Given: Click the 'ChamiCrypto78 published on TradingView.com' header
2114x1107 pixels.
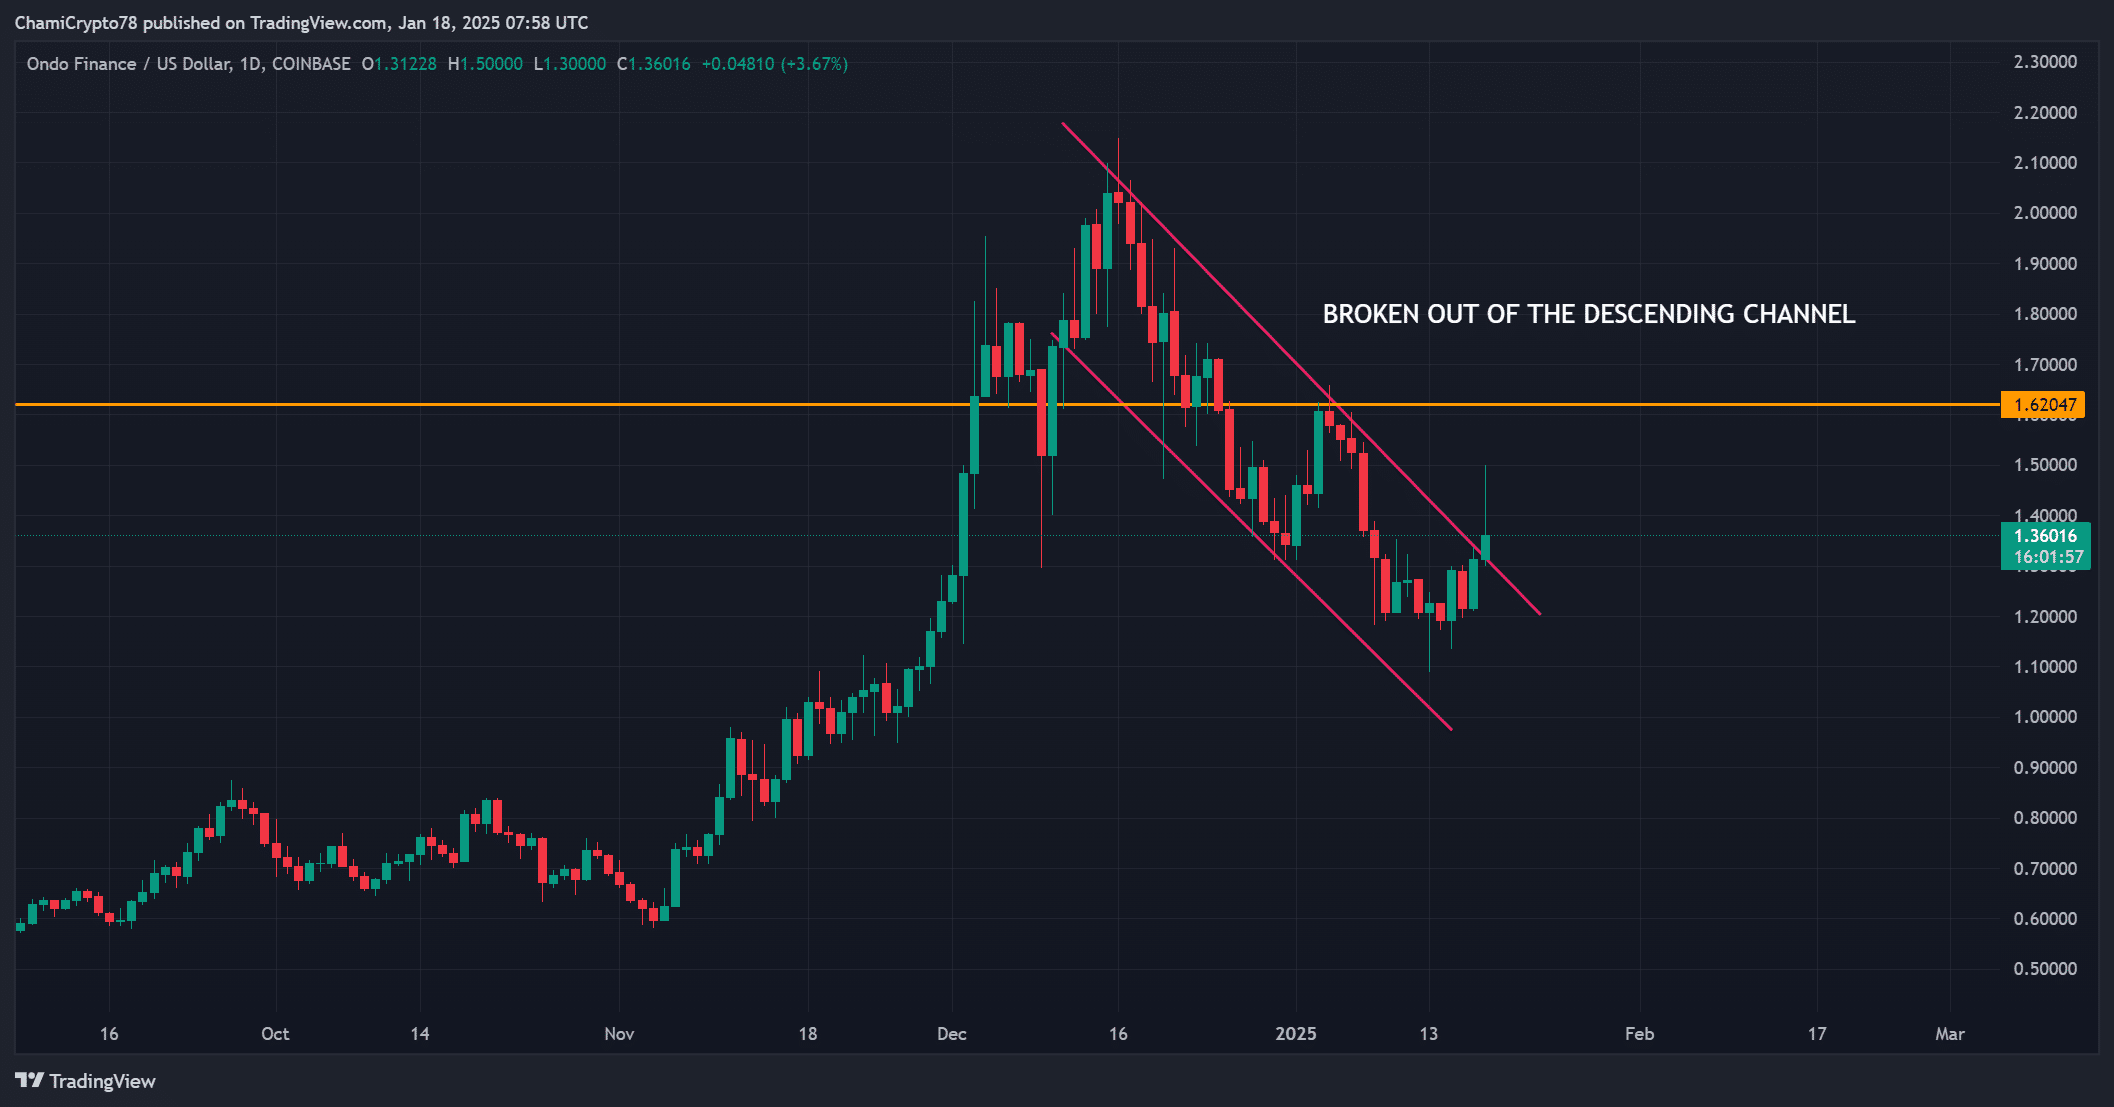Looking at the screenshot, I should point(301,22).
